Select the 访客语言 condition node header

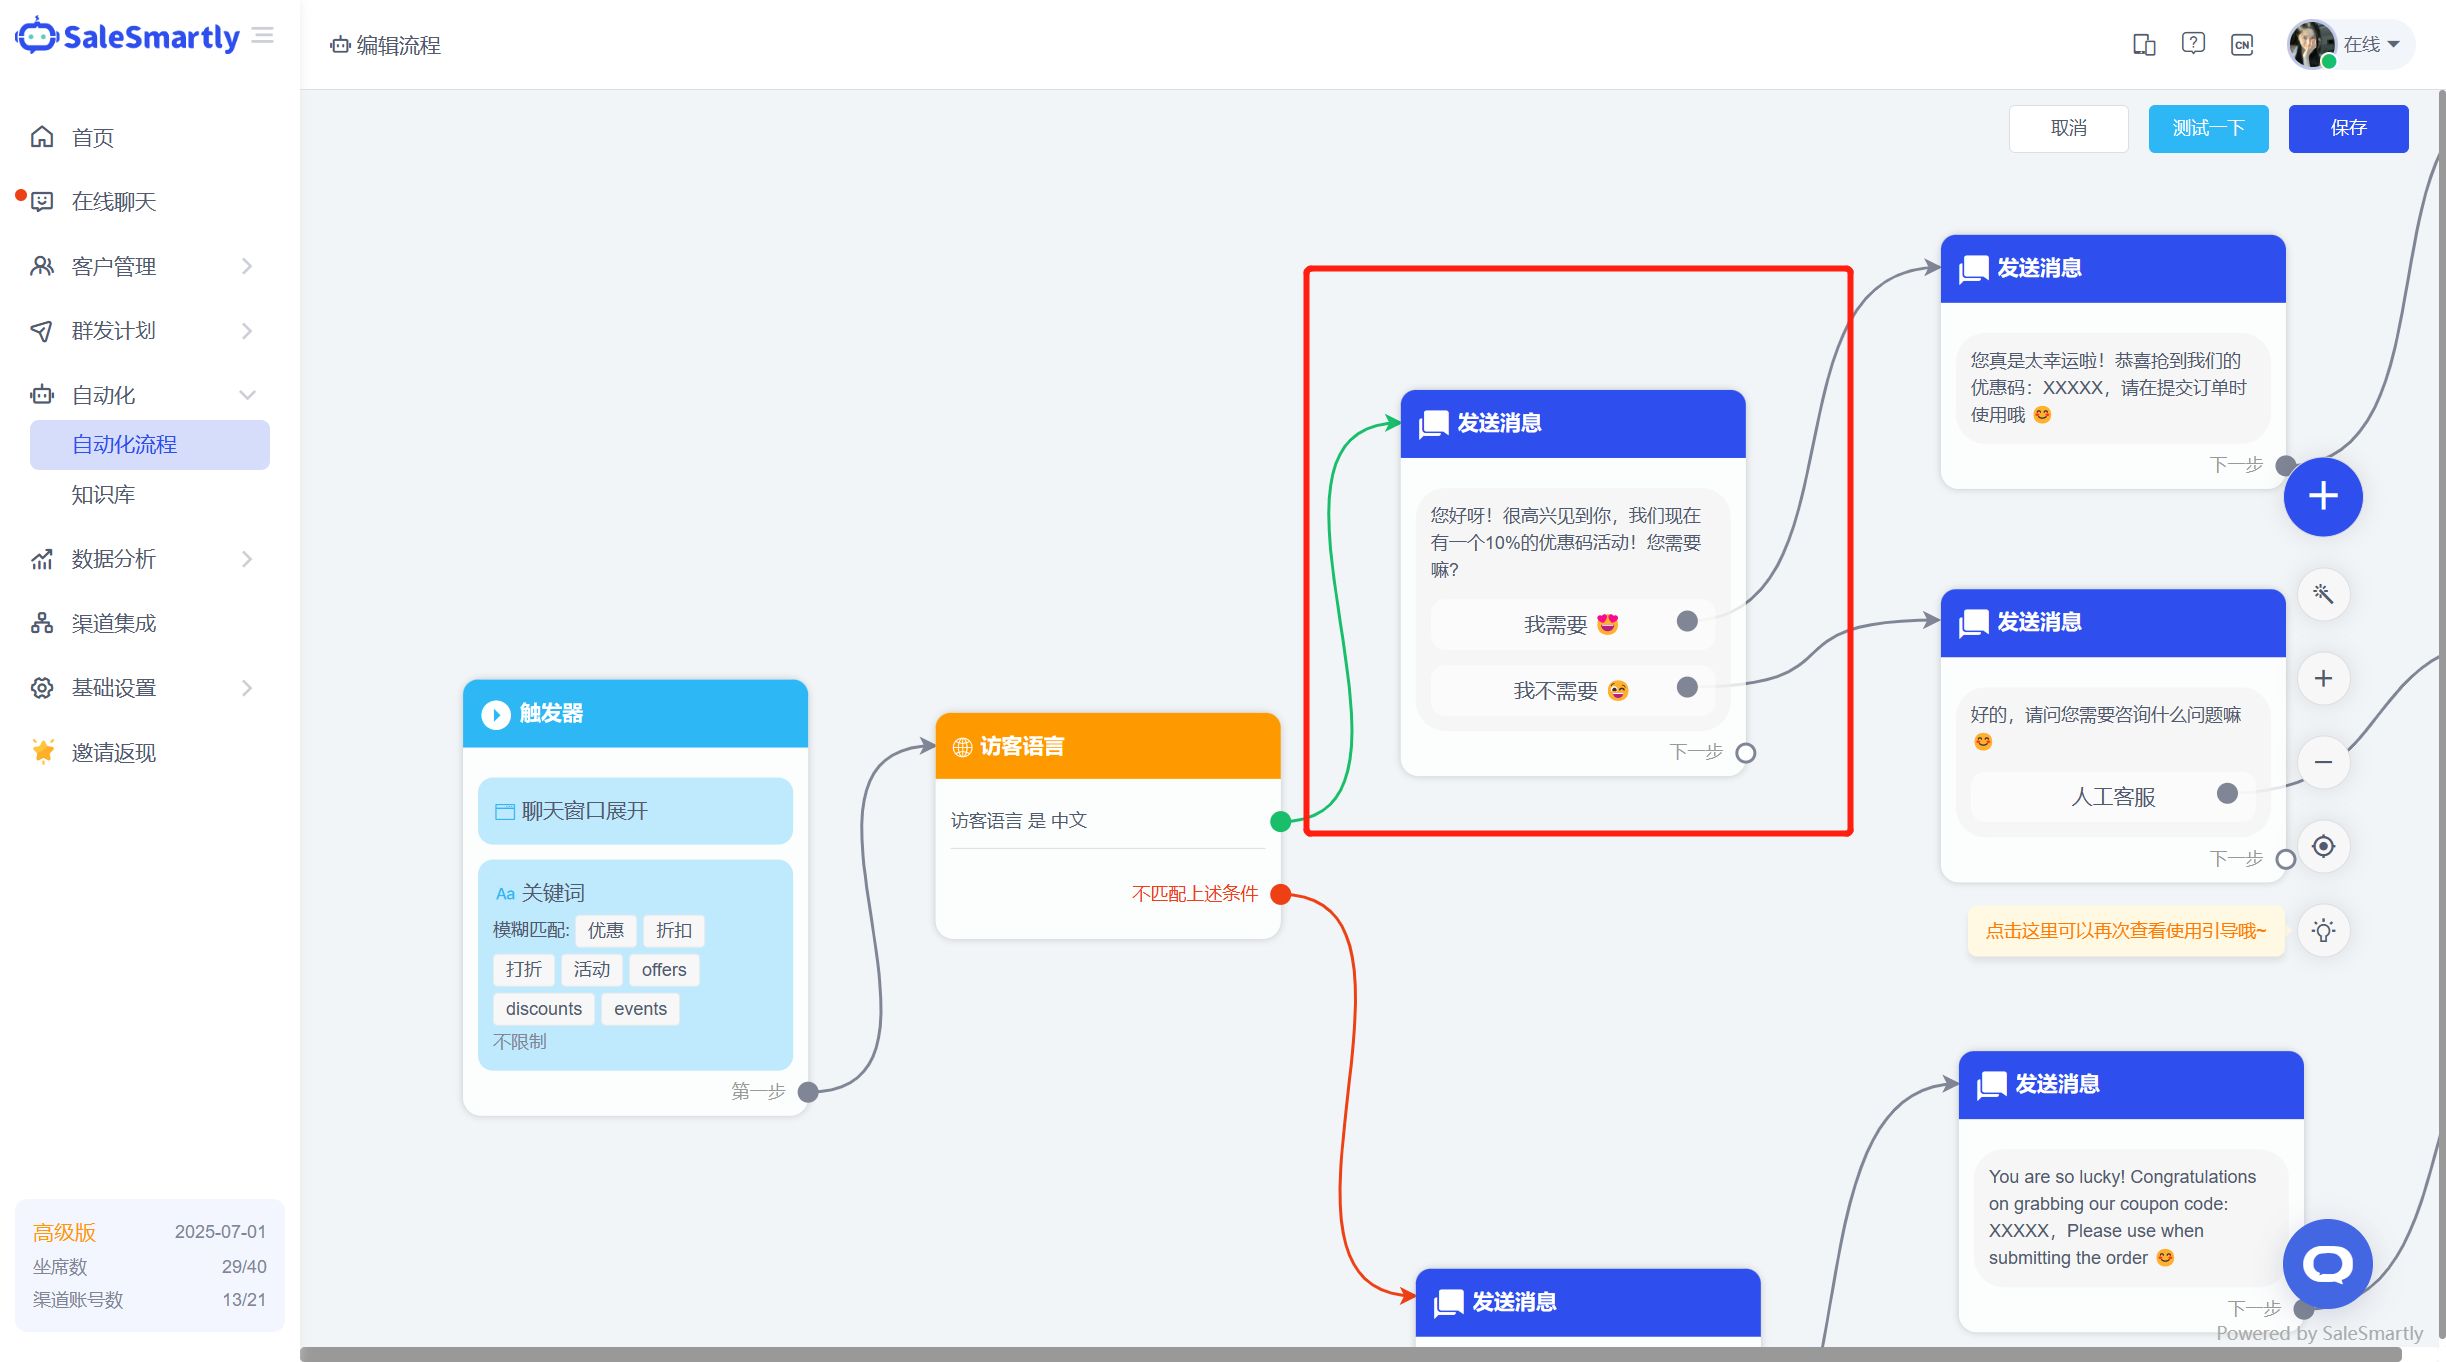(x=1108, y=746)
